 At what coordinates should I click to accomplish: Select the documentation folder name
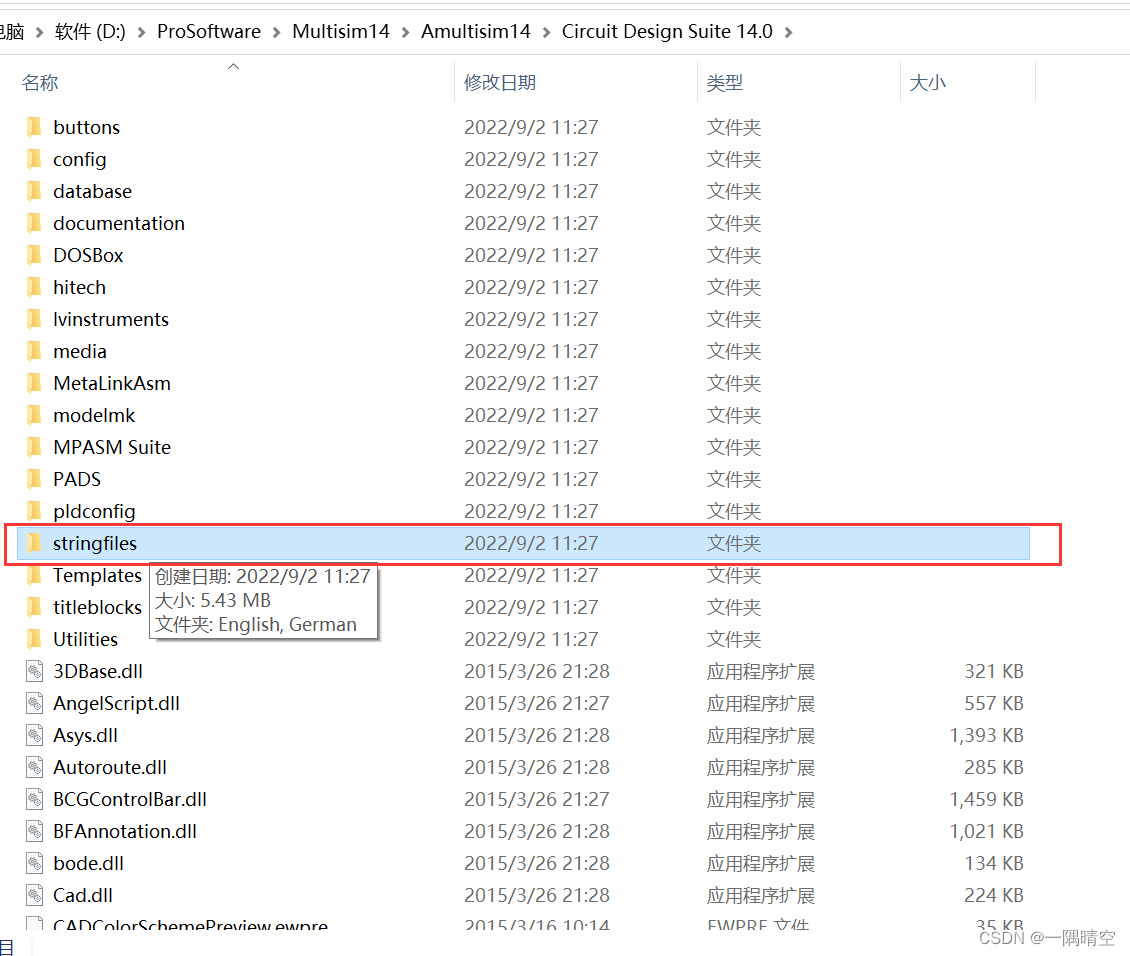tap(119, 223)
